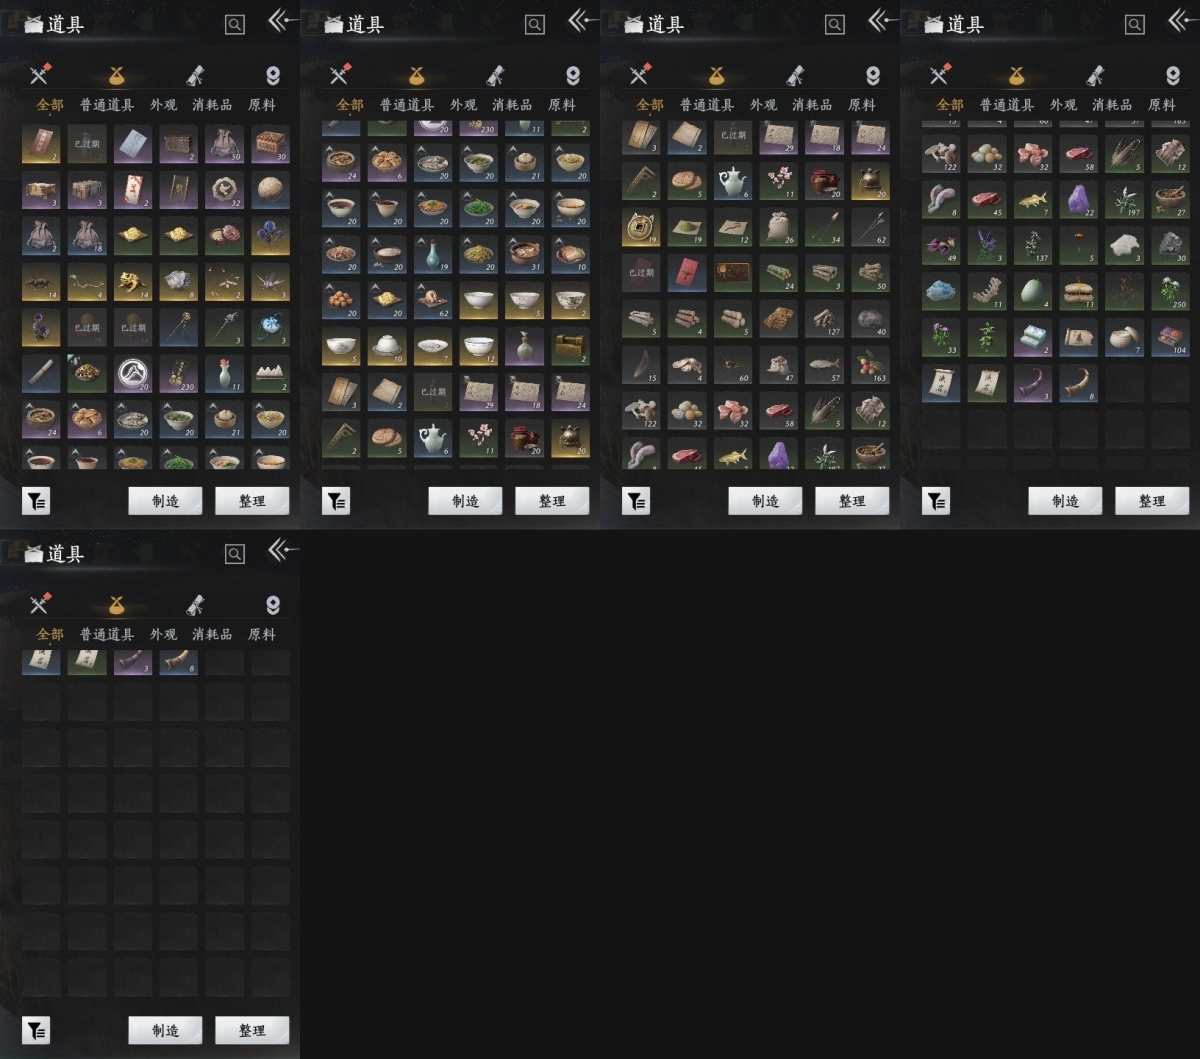This screenshot has width=1200, height=1059.
Task: Select the cat-eared gold coin, count 19
Action: pos(641,229)
